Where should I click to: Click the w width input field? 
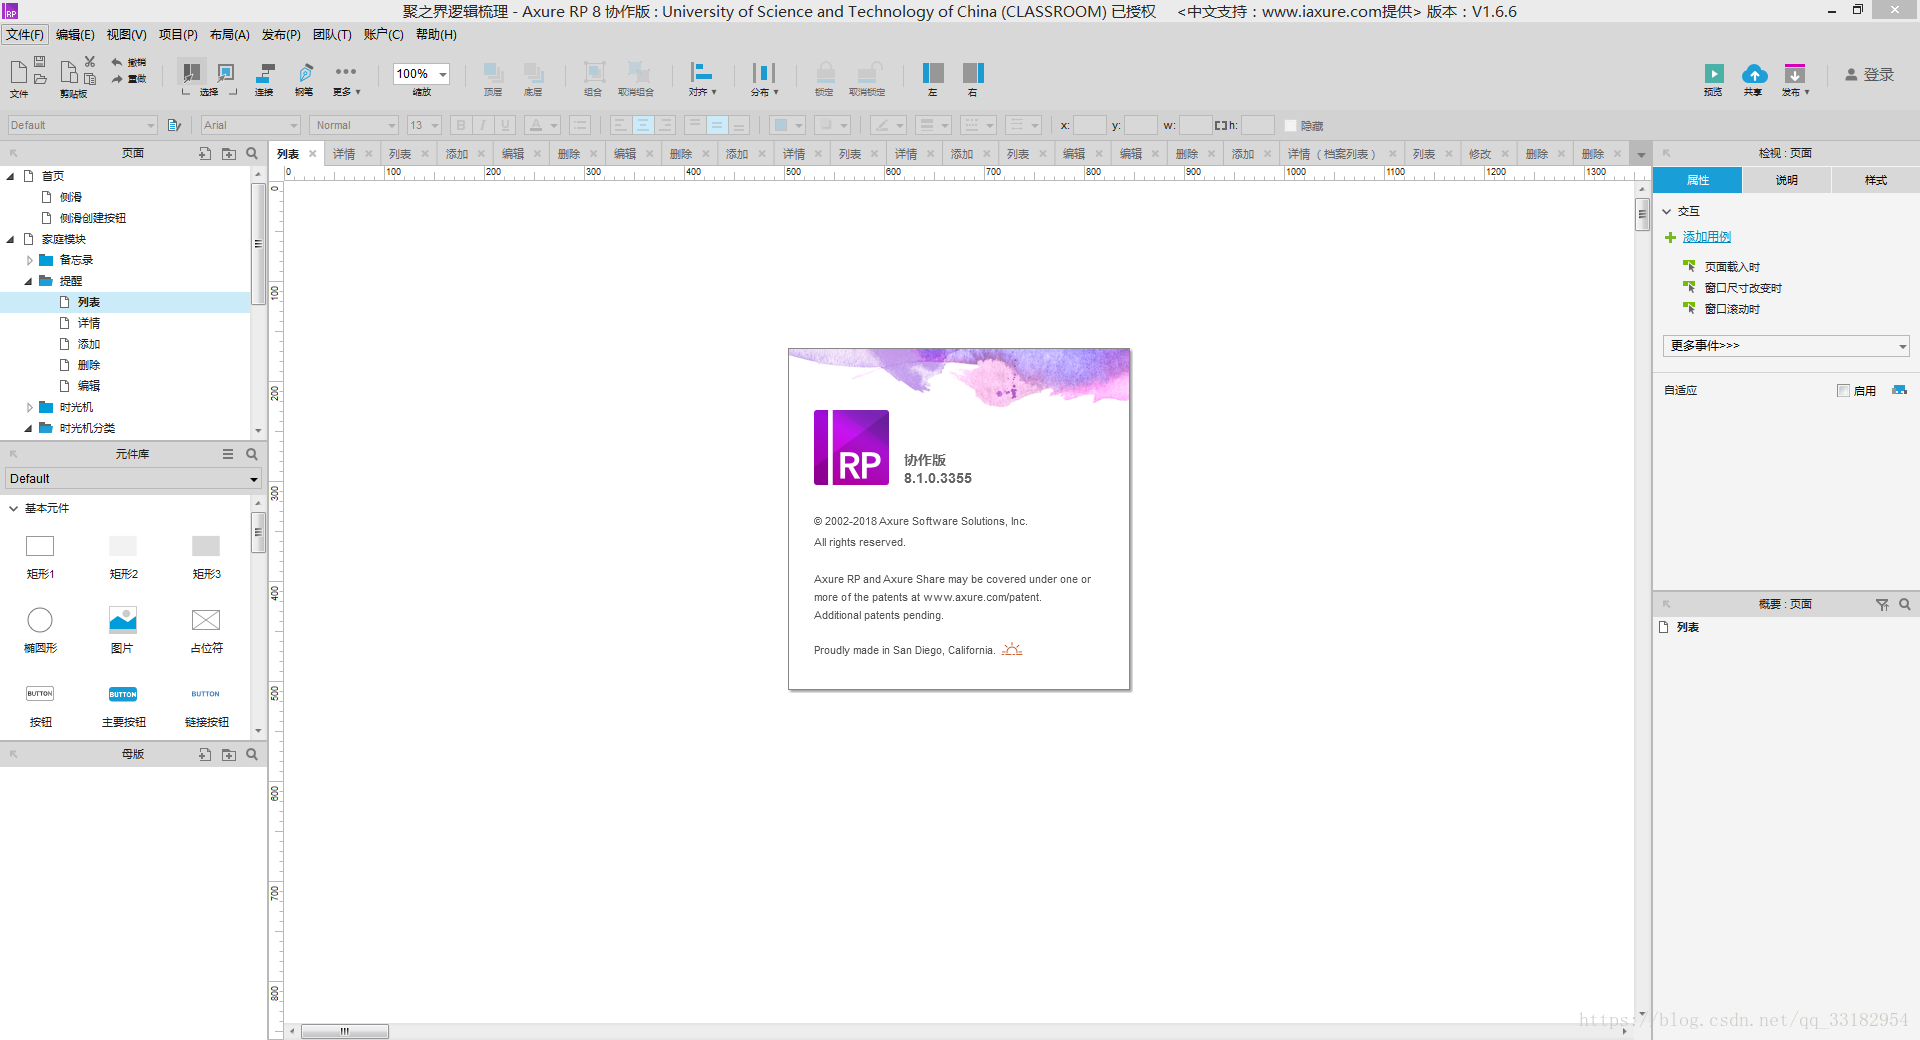pos(1195,125)
